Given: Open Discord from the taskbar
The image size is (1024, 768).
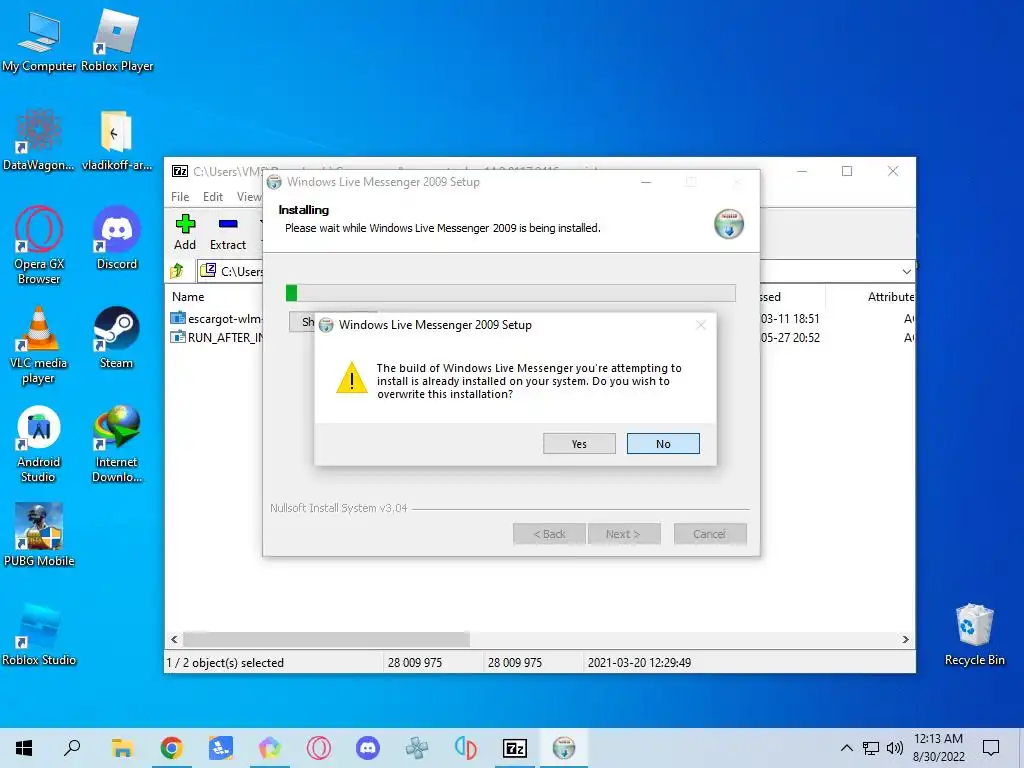Looking at the screenshot, I should click(368, 748).
